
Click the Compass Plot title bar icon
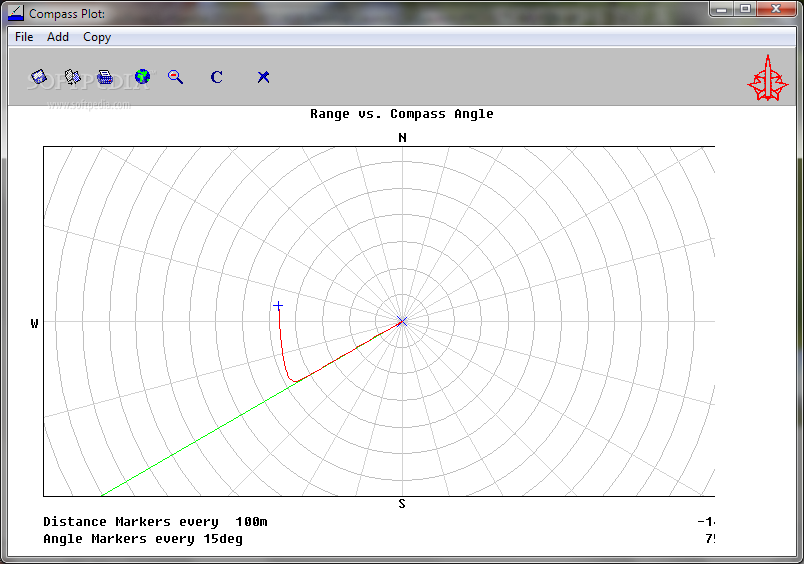16,13
